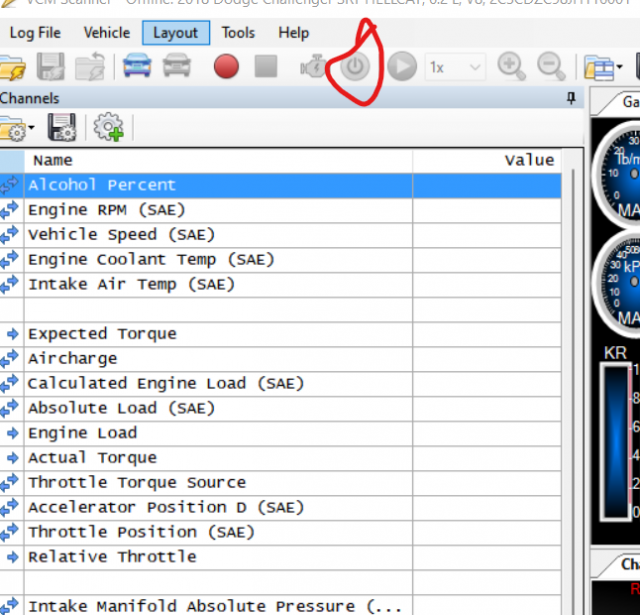Viewport: 640px width, 615px height.
Task: Click the gray stop scanning square
Action: click(x=265, y=67)
